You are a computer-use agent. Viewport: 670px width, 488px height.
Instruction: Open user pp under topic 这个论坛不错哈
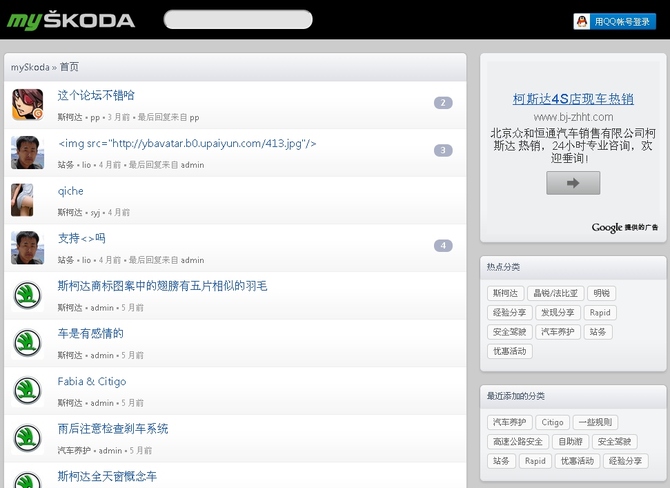tap(95, 118)
